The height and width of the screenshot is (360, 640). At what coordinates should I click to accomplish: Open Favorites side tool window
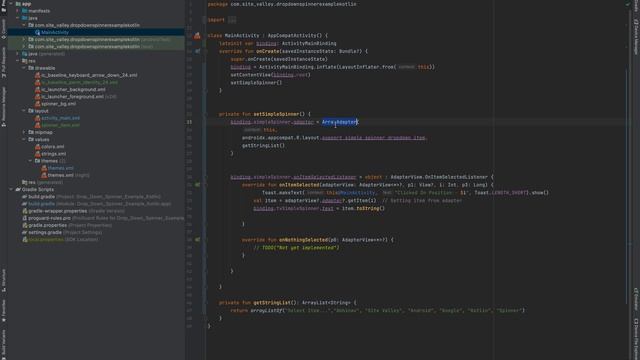[4, 311]
